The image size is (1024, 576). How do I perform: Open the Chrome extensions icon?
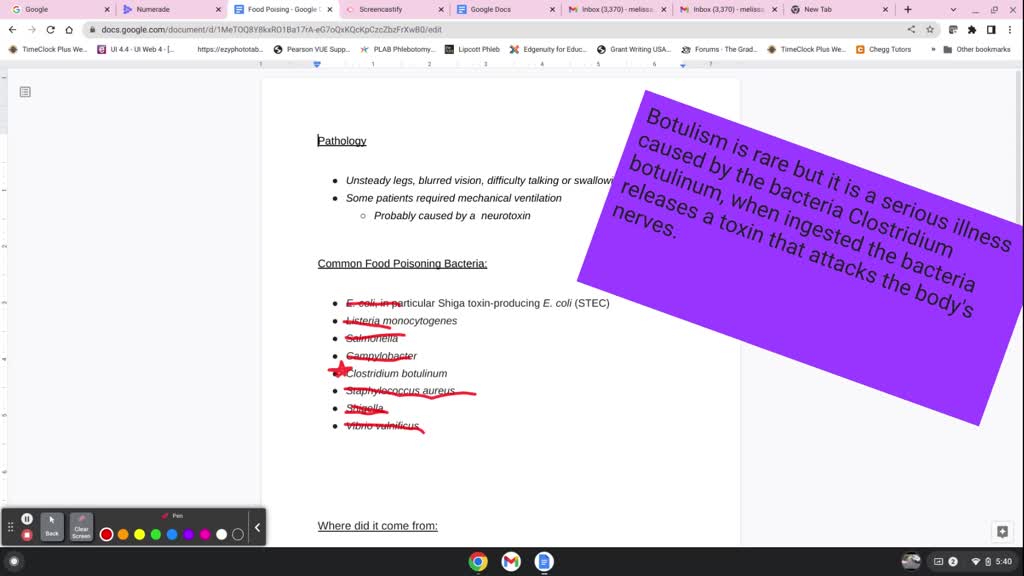(x=972, y=30)
